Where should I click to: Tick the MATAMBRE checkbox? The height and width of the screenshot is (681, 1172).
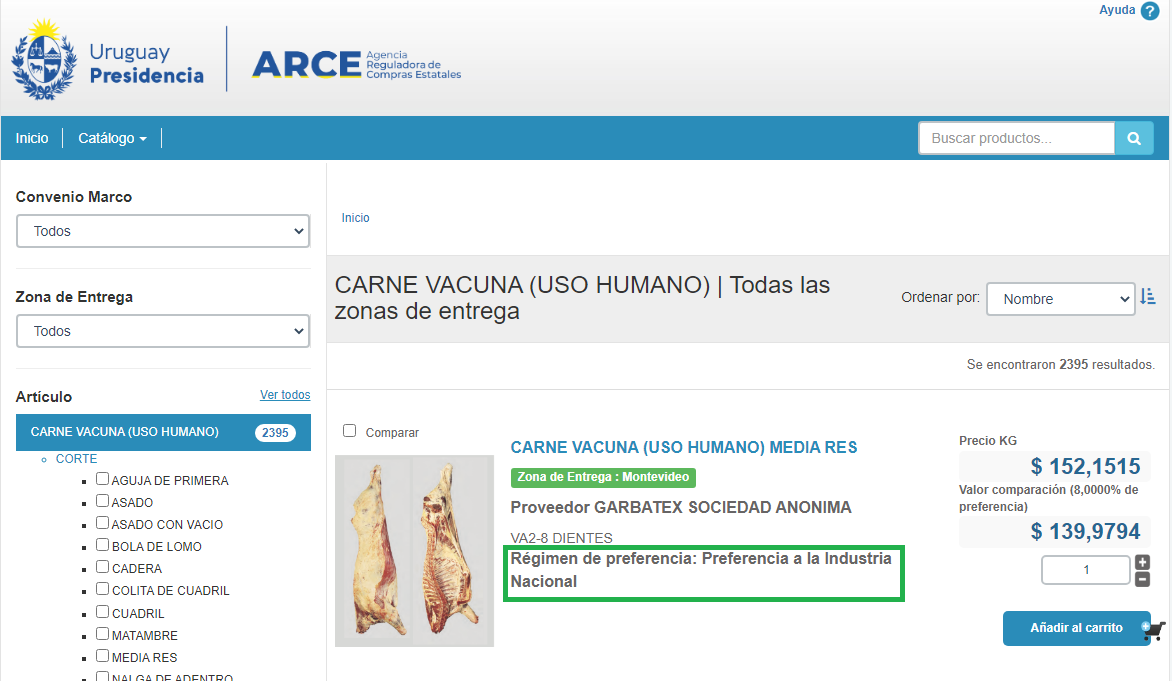pyautogui.click(x=102, y=634)
